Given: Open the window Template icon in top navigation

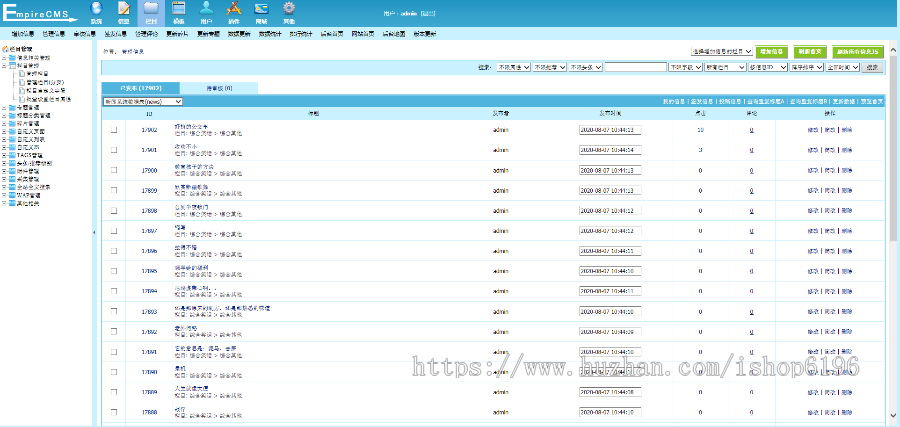Looking at the screenshot, I should pos(179,9).
